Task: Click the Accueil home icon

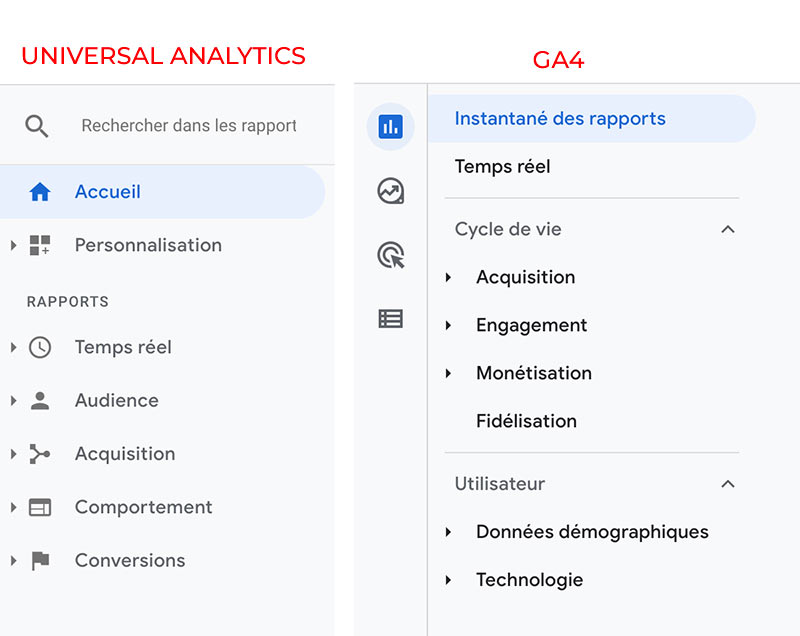Action: pos(40,192)
